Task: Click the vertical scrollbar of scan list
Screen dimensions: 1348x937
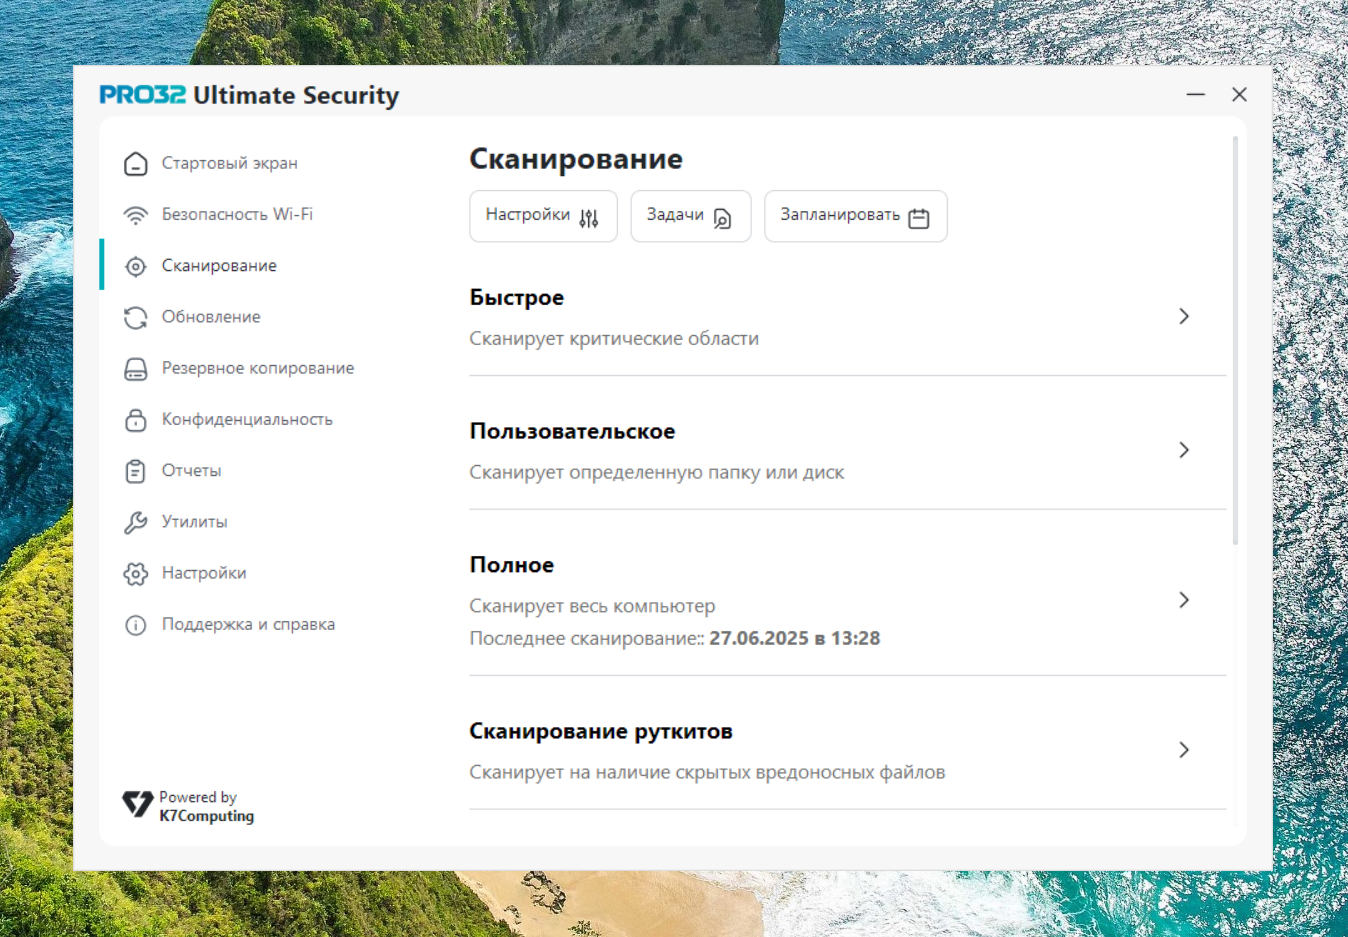Action: (x=1236, y=341)
